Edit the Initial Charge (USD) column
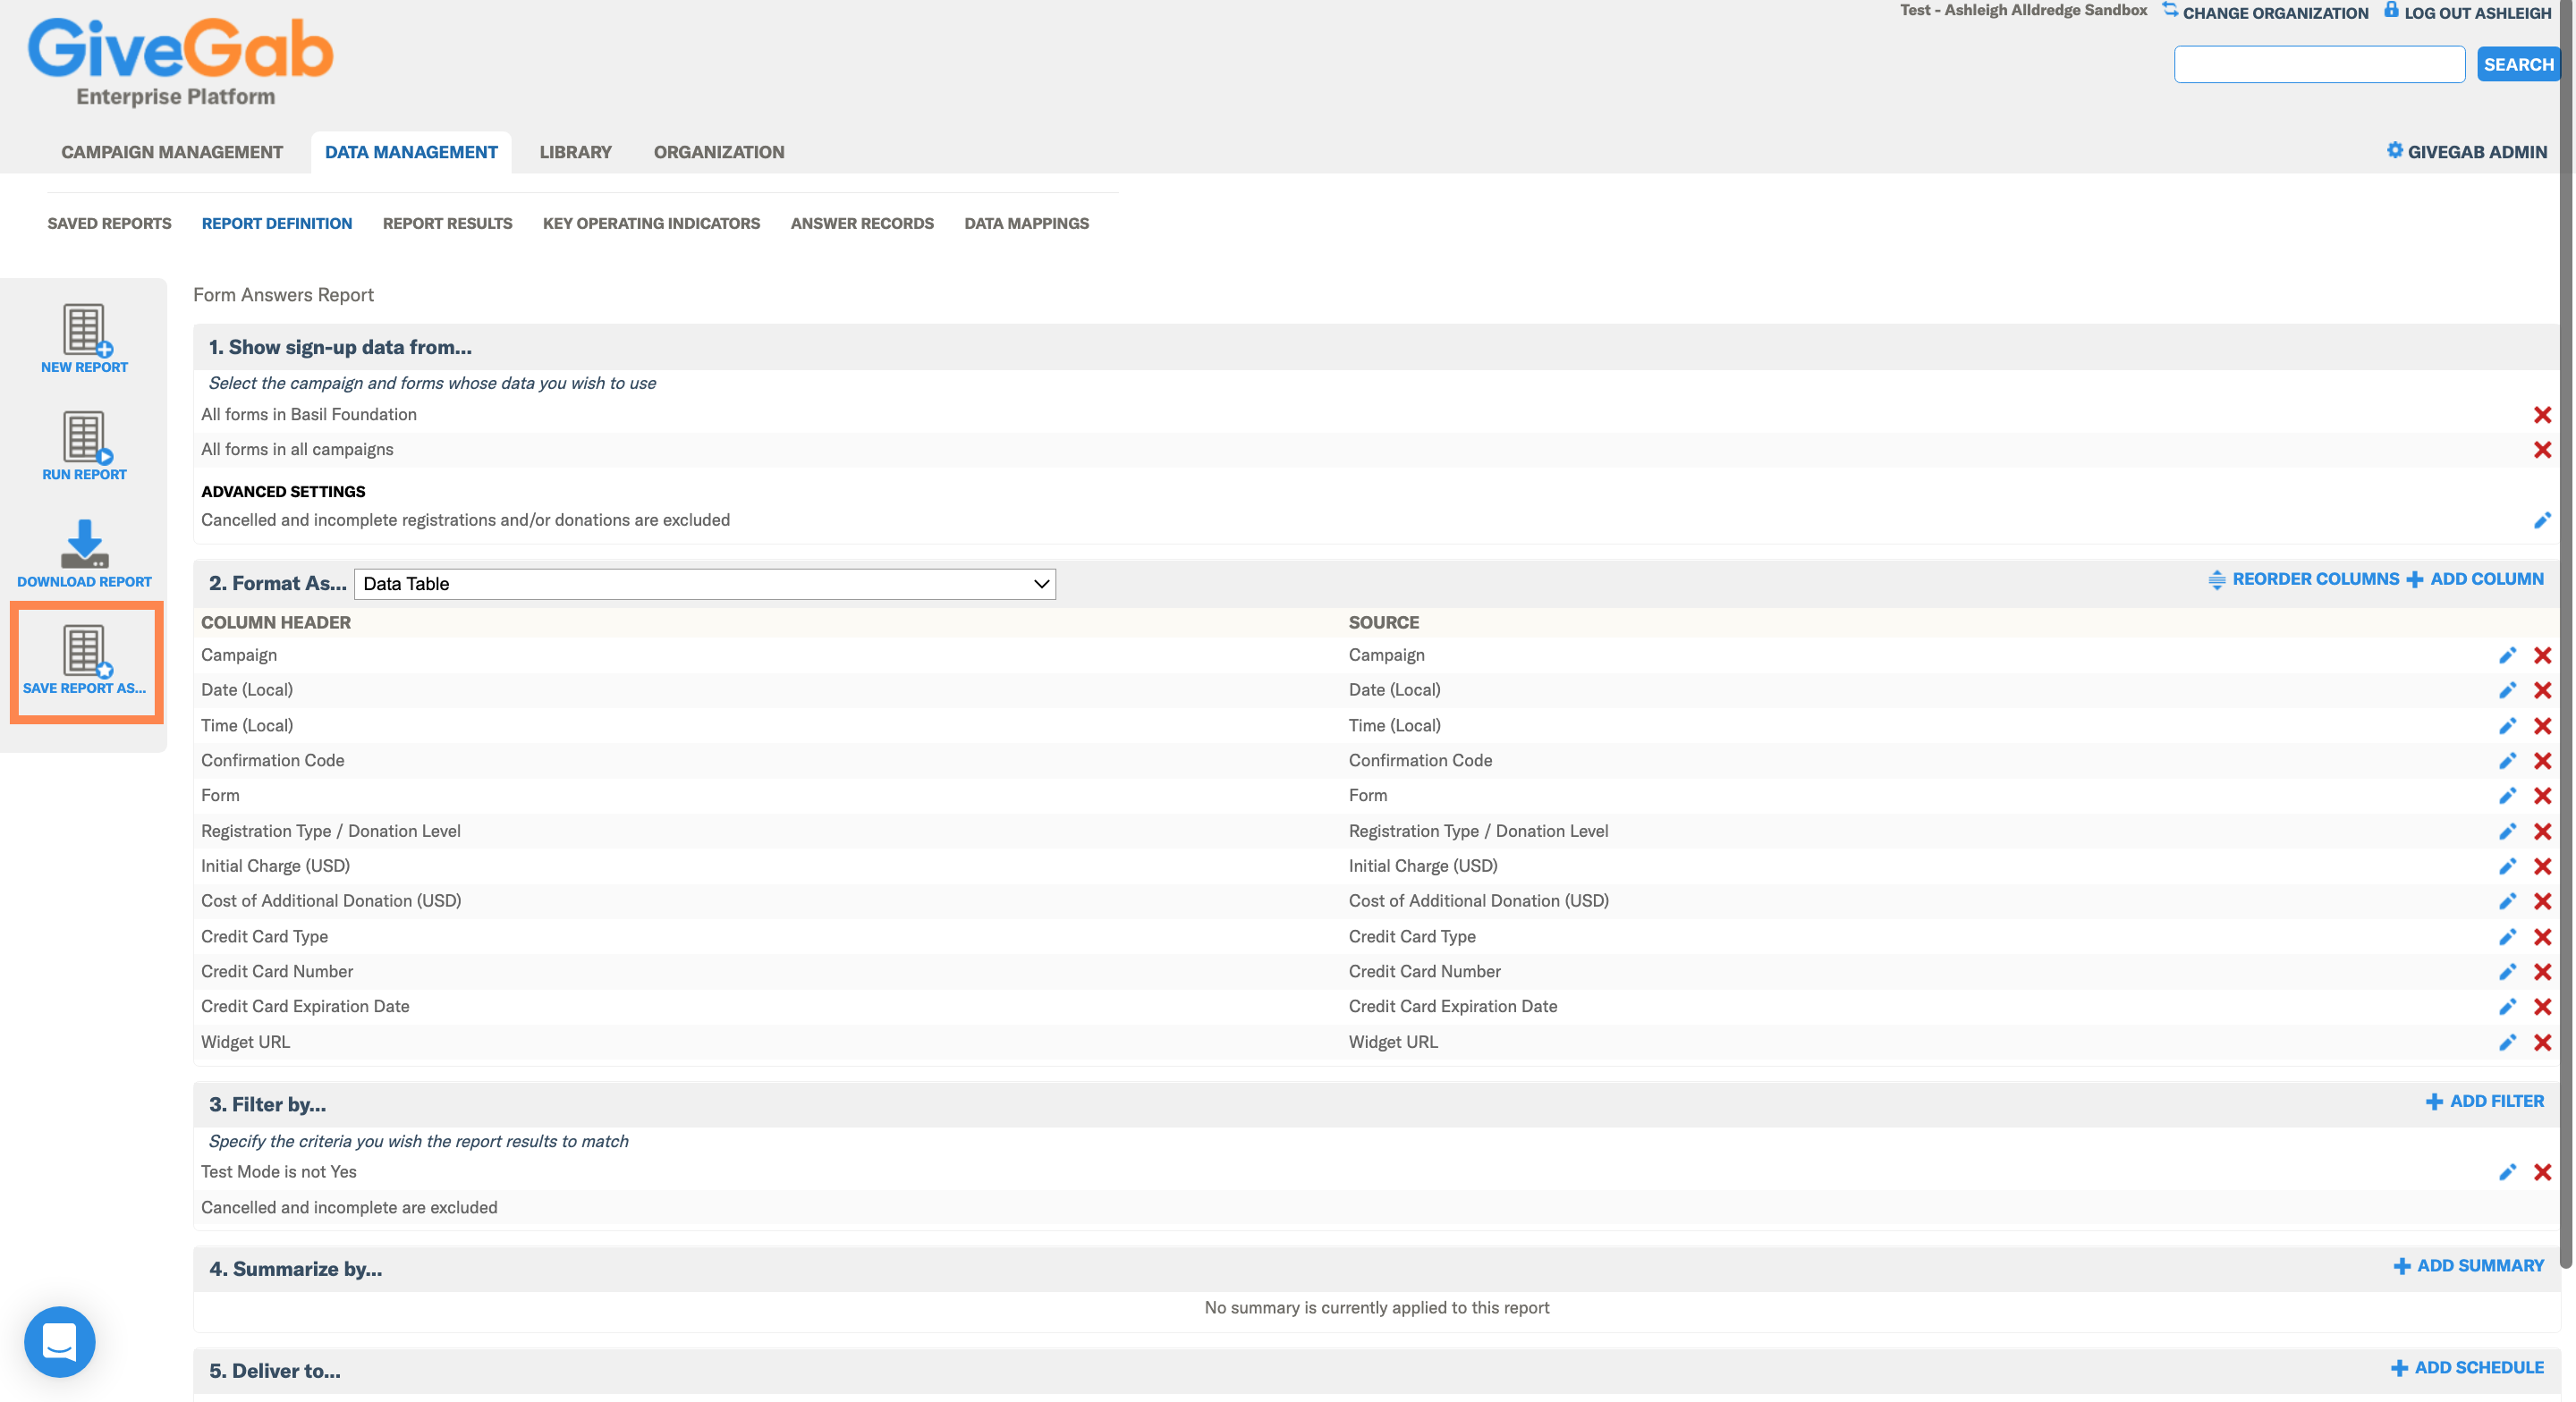 coord(2507,866)
